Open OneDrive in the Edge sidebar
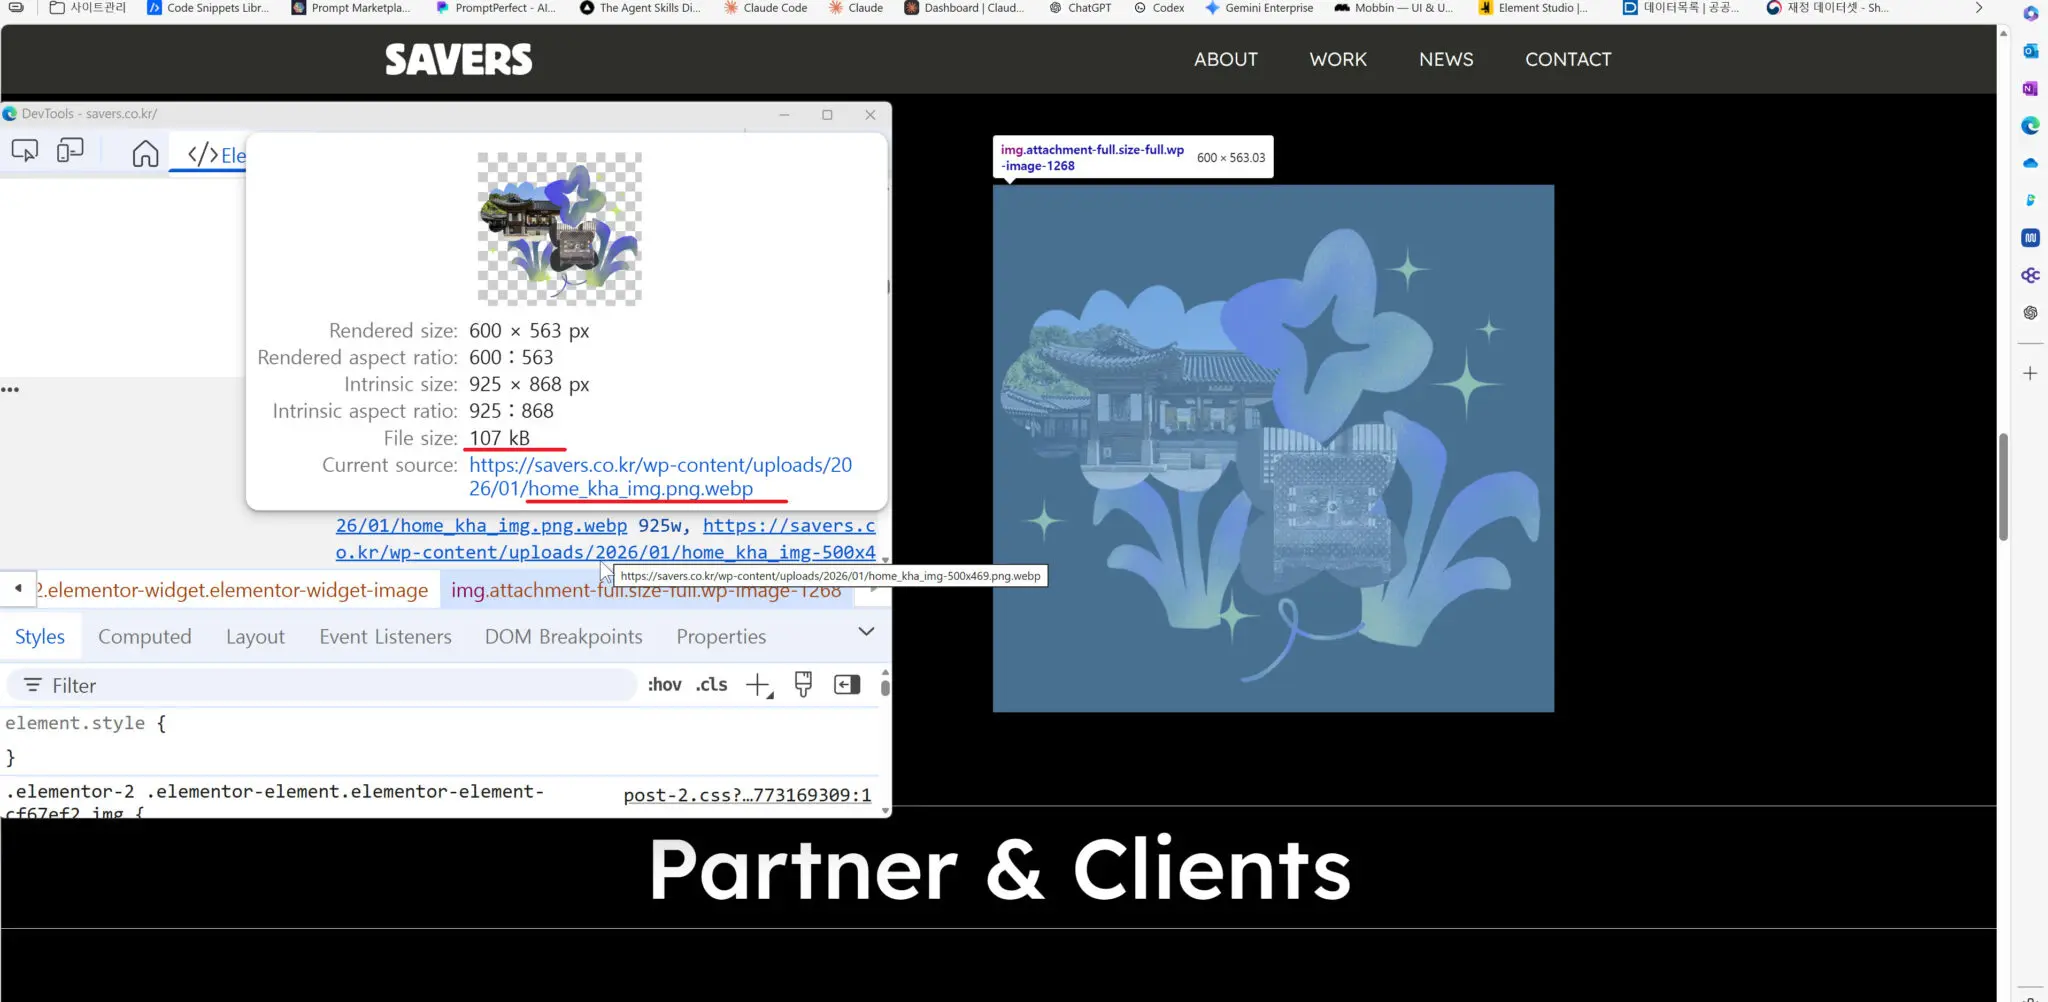The image size is (2048, 1002). 2030,163
